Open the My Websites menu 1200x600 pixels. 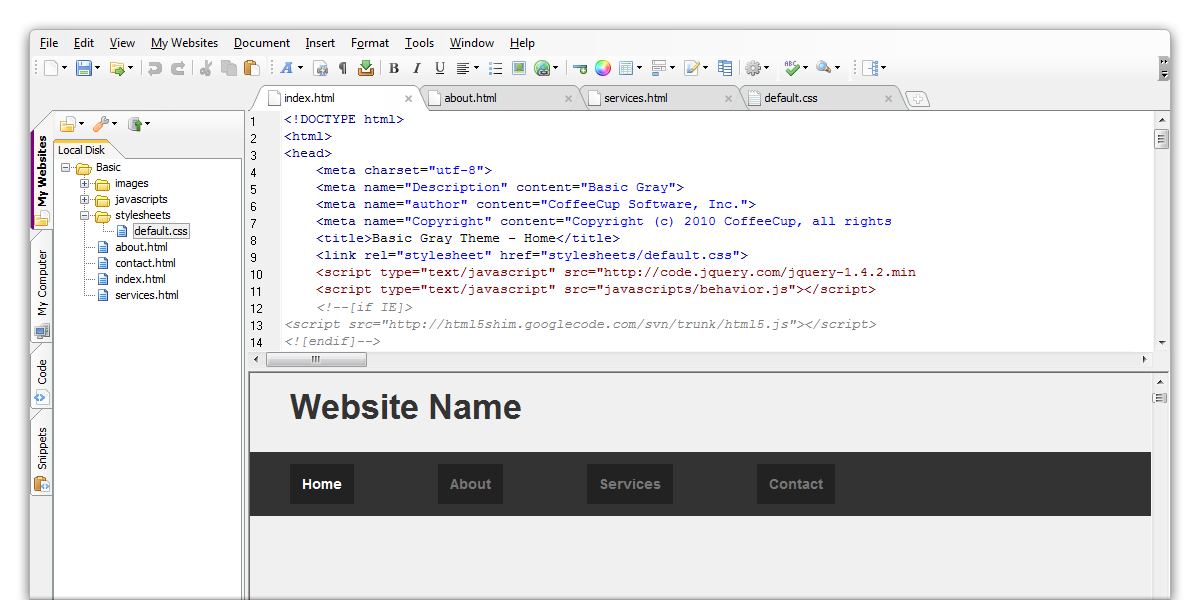184,43
